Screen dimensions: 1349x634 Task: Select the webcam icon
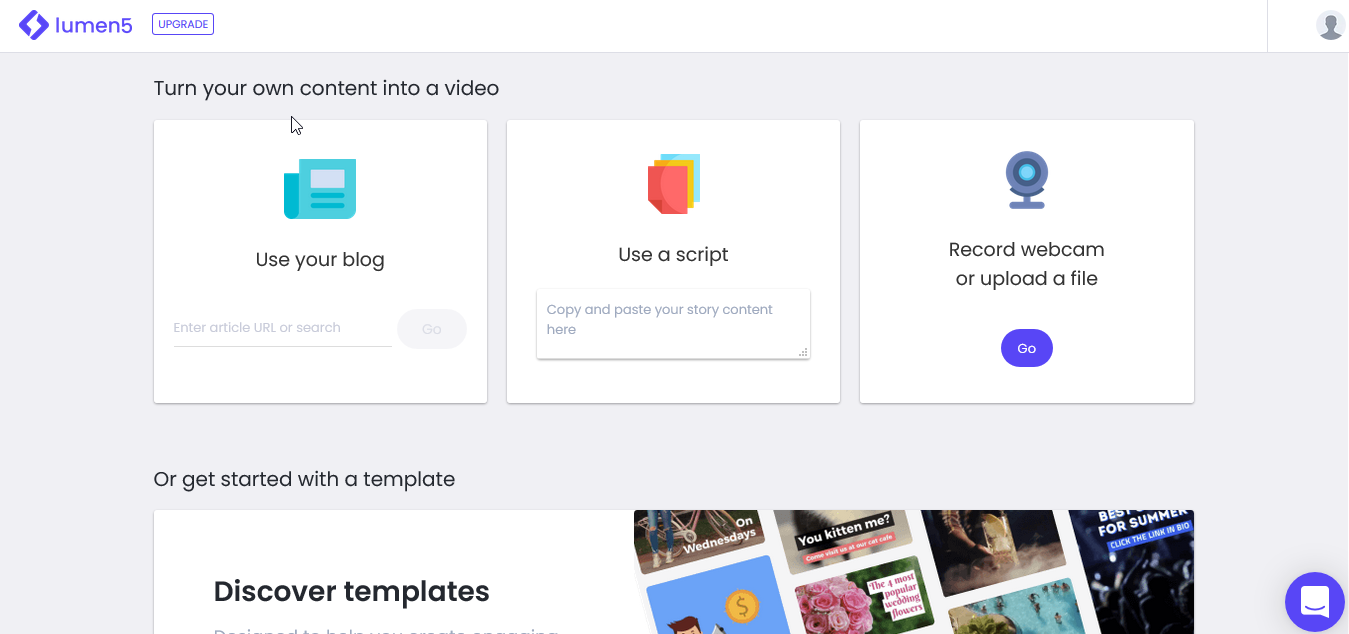click(1027, 180)
